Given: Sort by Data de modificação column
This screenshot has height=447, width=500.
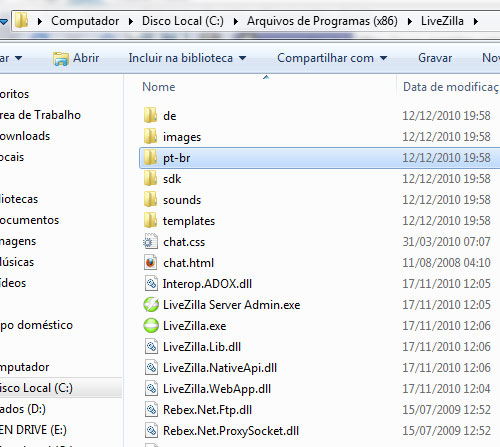Looking at the screenshot, I should pos(451,87).
